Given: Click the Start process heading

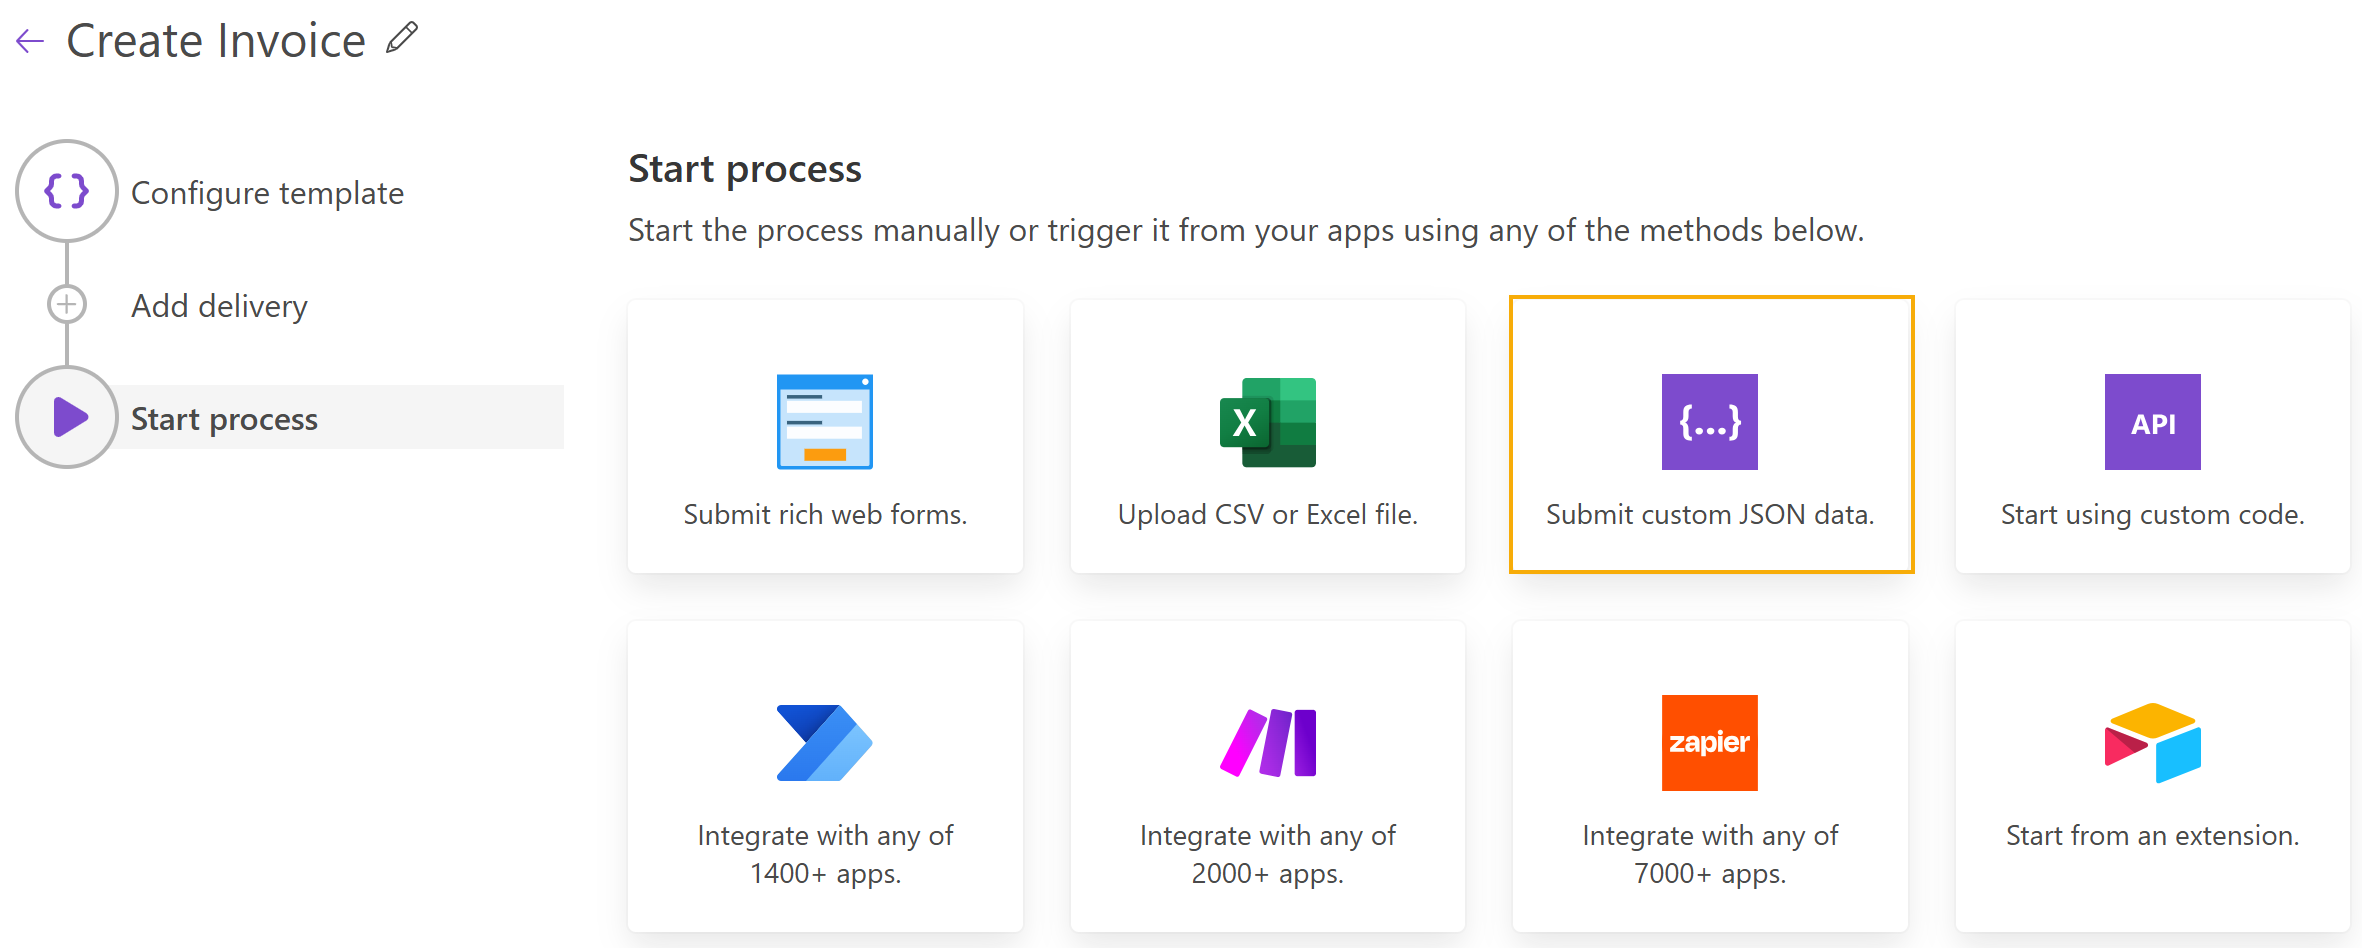Looking at the screenshot, I should click(745, 169).
